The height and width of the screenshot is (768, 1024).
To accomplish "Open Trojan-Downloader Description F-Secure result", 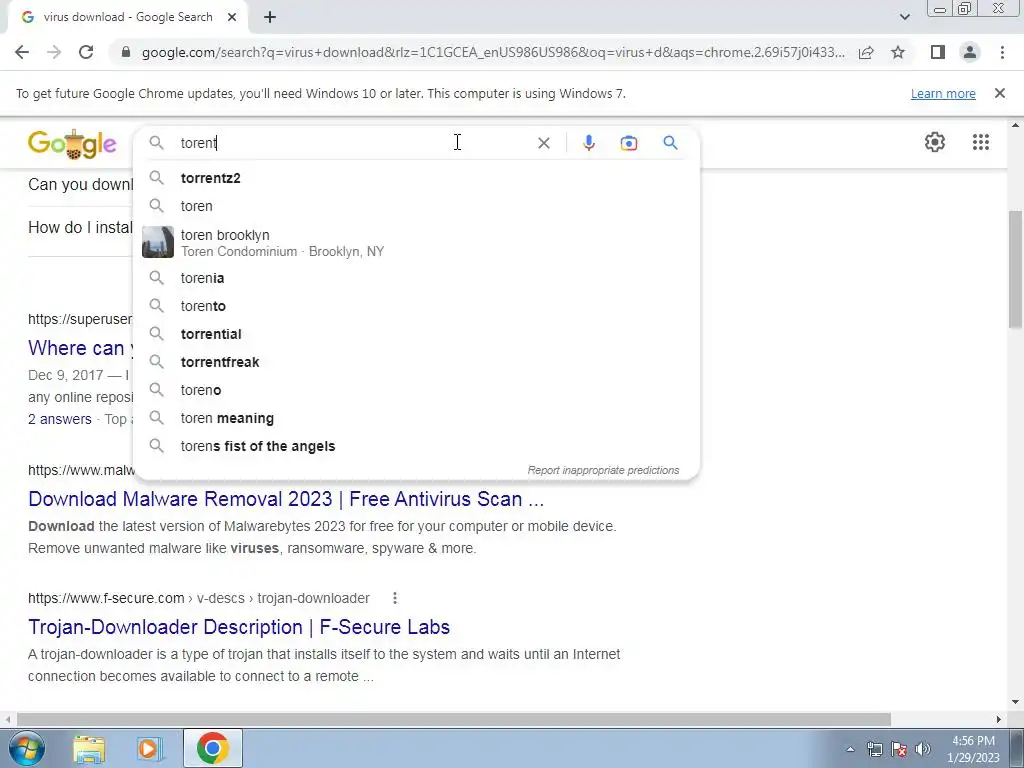I will point(239,627).
